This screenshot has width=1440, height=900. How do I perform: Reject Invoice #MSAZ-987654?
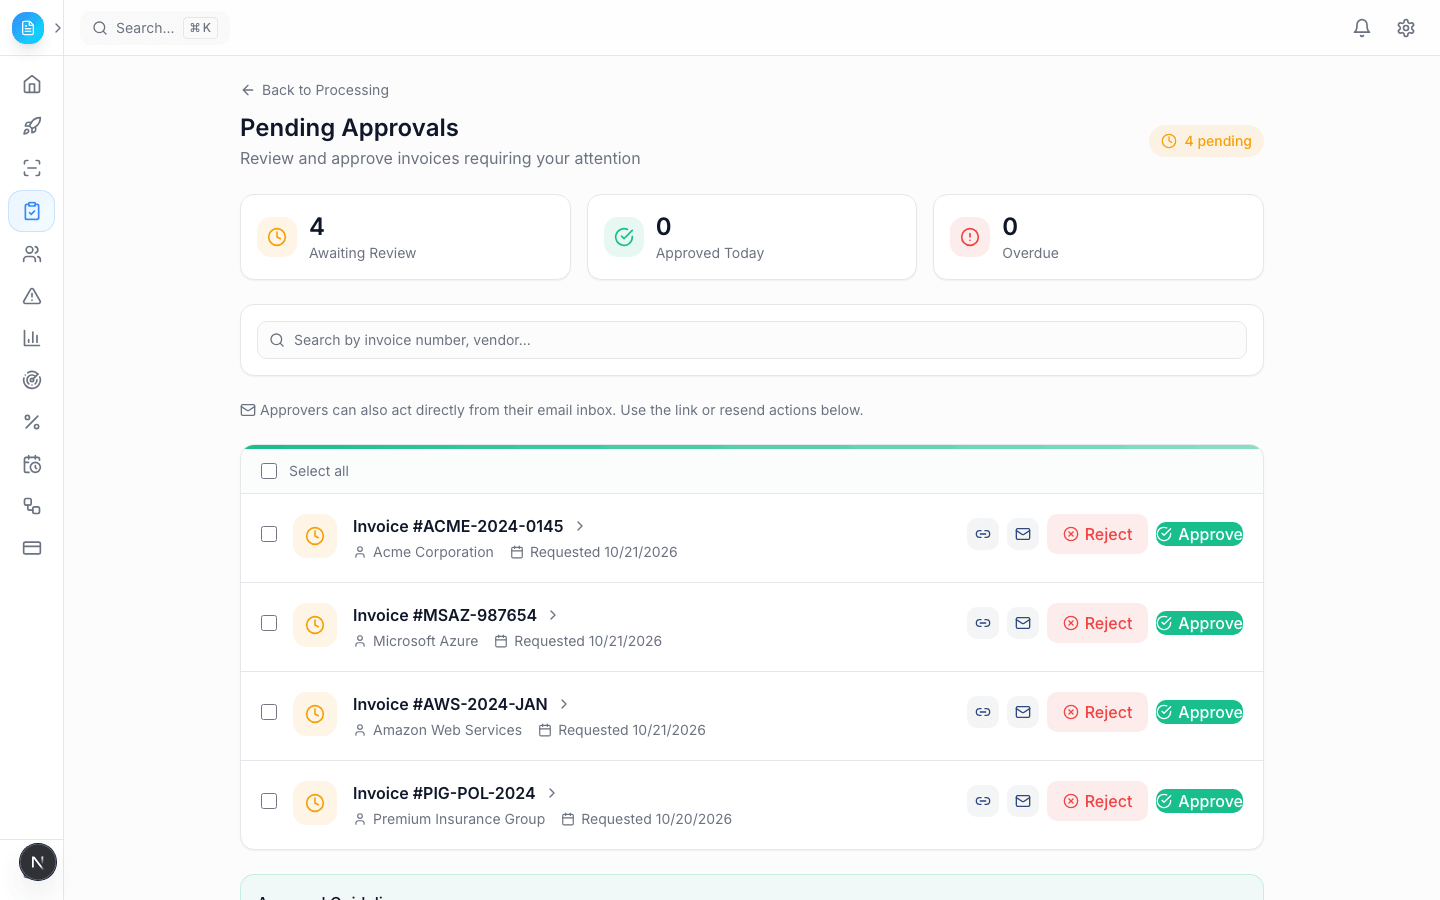pyautogui.click(x=1097, y=623)
